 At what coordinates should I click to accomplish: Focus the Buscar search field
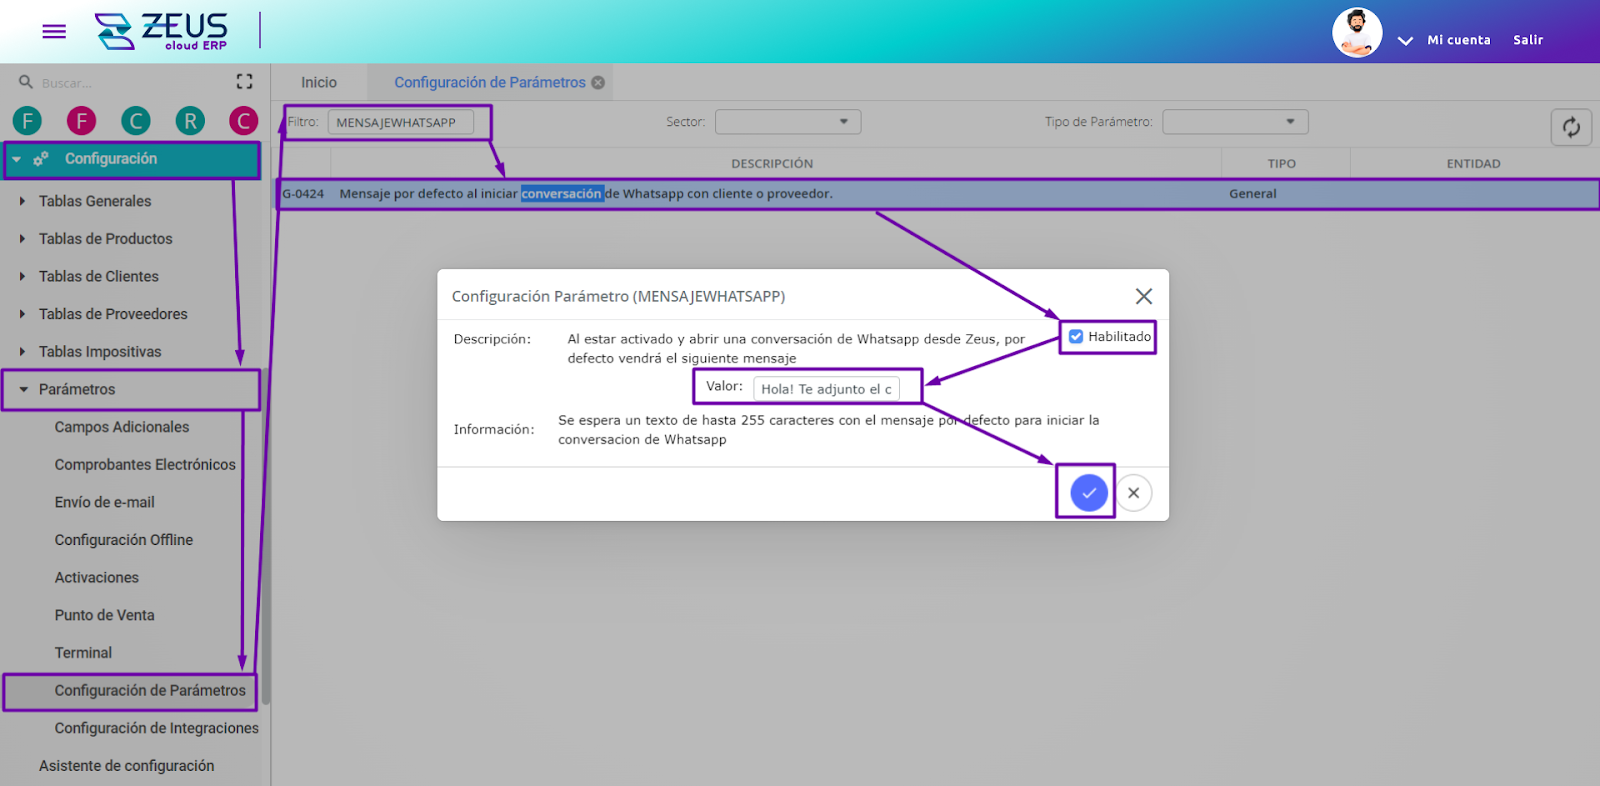130,83
